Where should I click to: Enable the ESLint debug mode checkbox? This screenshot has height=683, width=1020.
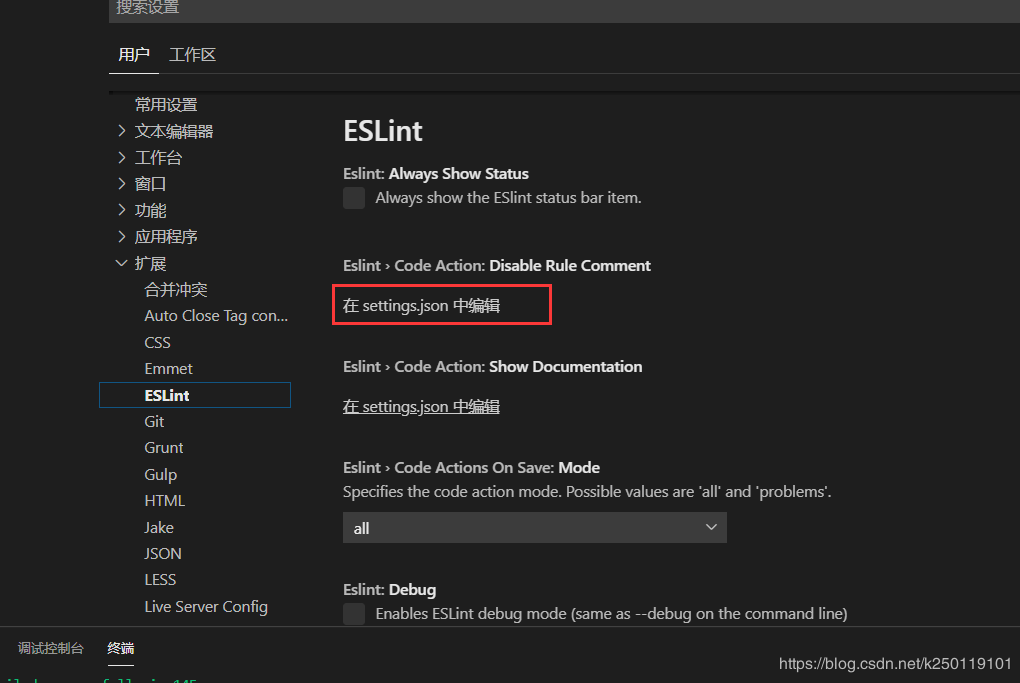(x=354, y=613)
